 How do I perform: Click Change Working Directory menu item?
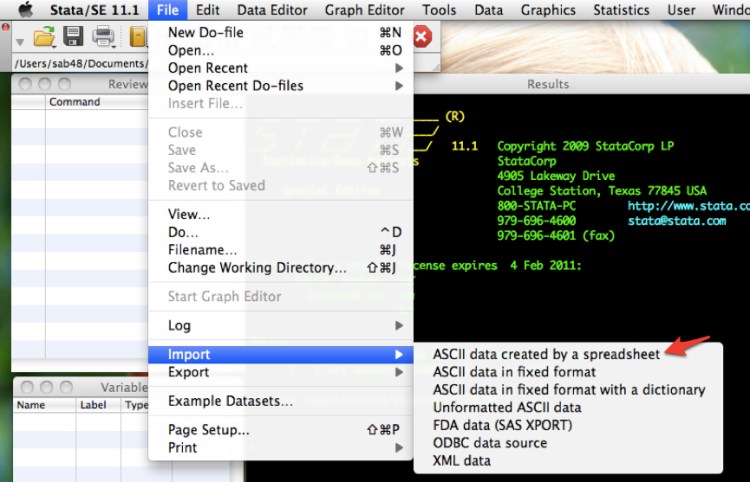tap(257, 268)
